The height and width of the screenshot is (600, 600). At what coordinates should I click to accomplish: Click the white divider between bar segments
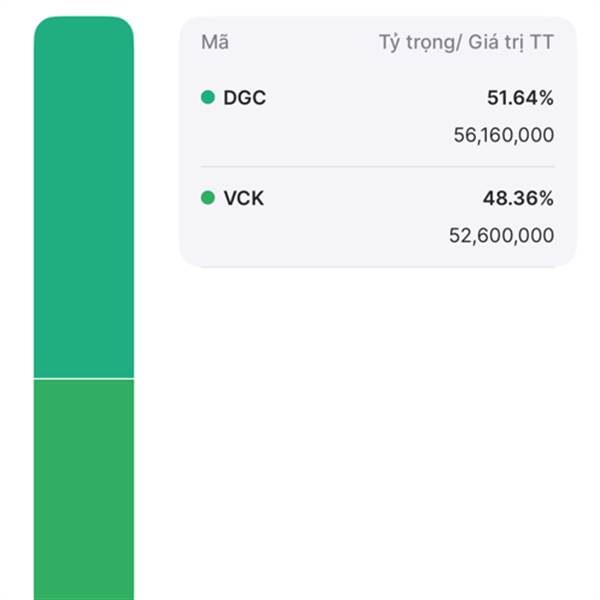click(84, 379)
